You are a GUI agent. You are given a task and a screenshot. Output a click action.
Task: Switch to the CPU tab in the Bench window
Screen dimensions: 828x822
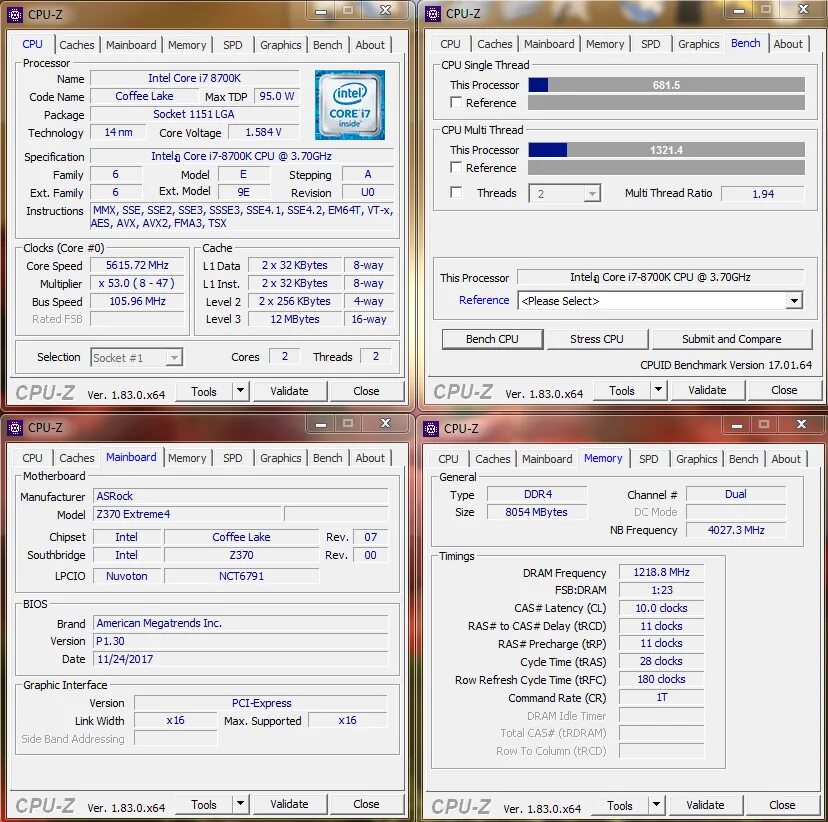(x=450, y=44)
